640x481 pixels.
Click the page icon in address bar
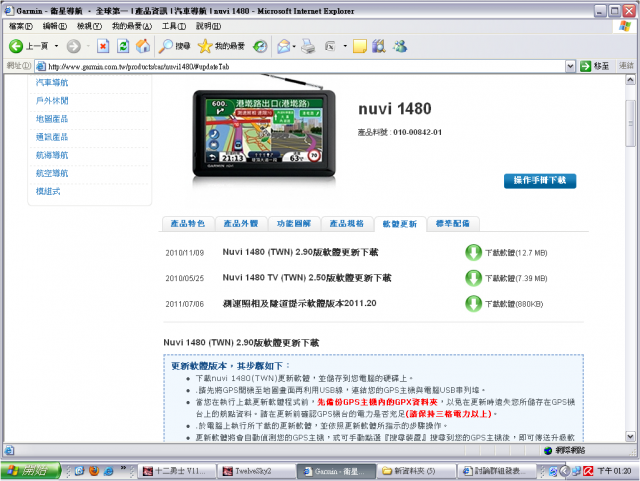click(x=41, y=66)
